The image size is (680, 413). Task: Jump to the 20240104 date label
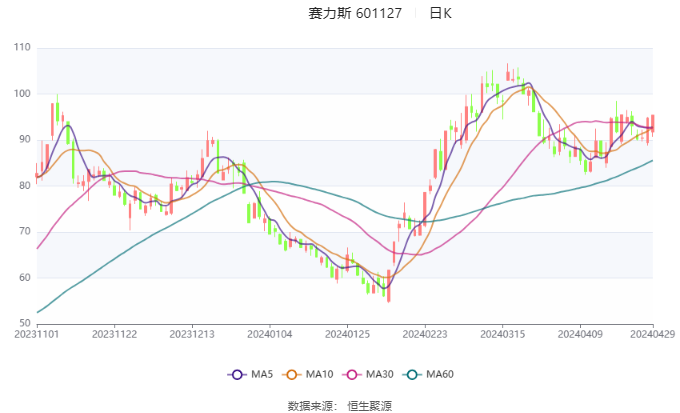pyautogui.click(x=270, y=335)
